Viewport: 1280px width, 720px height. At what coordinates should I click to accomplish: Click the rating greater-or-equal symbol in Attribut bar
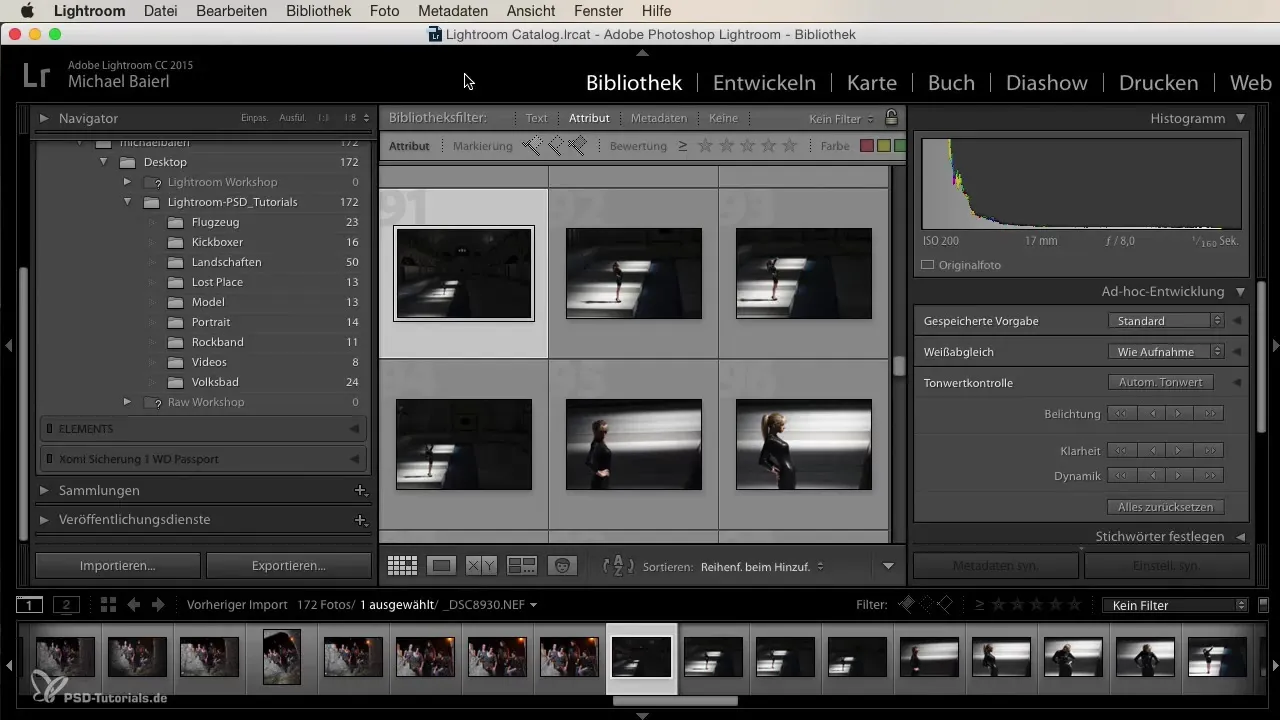pos(682,146)
